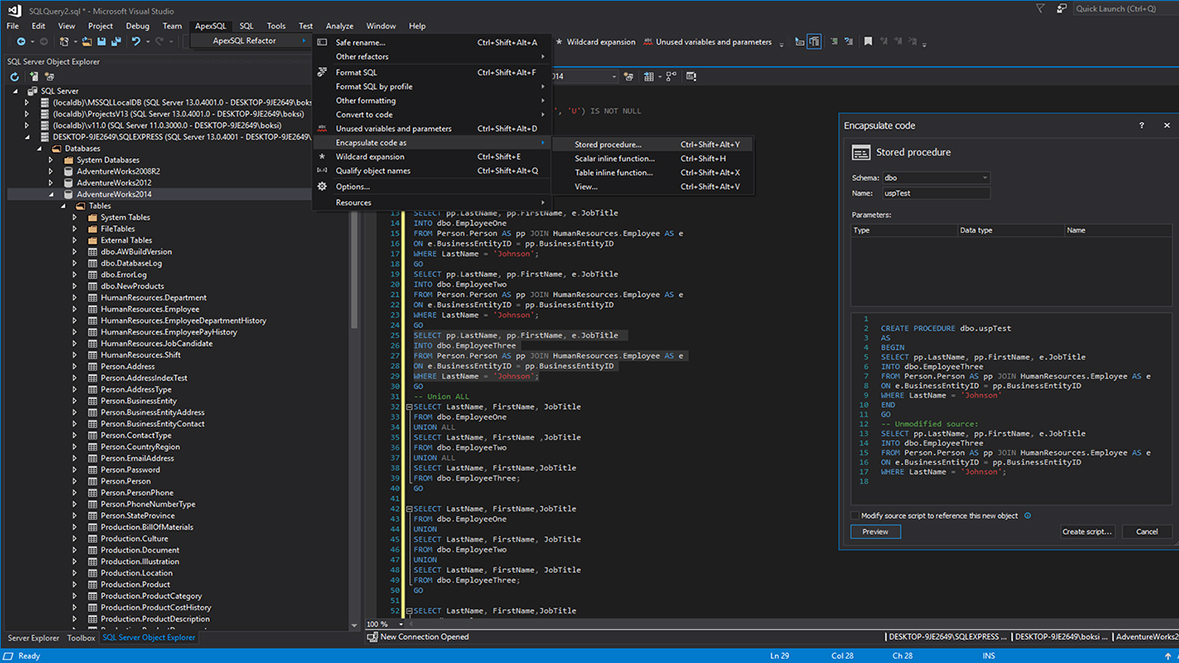
Task: Click the Save icon on the standard toolbar
Action: click(x=99, y=43)
